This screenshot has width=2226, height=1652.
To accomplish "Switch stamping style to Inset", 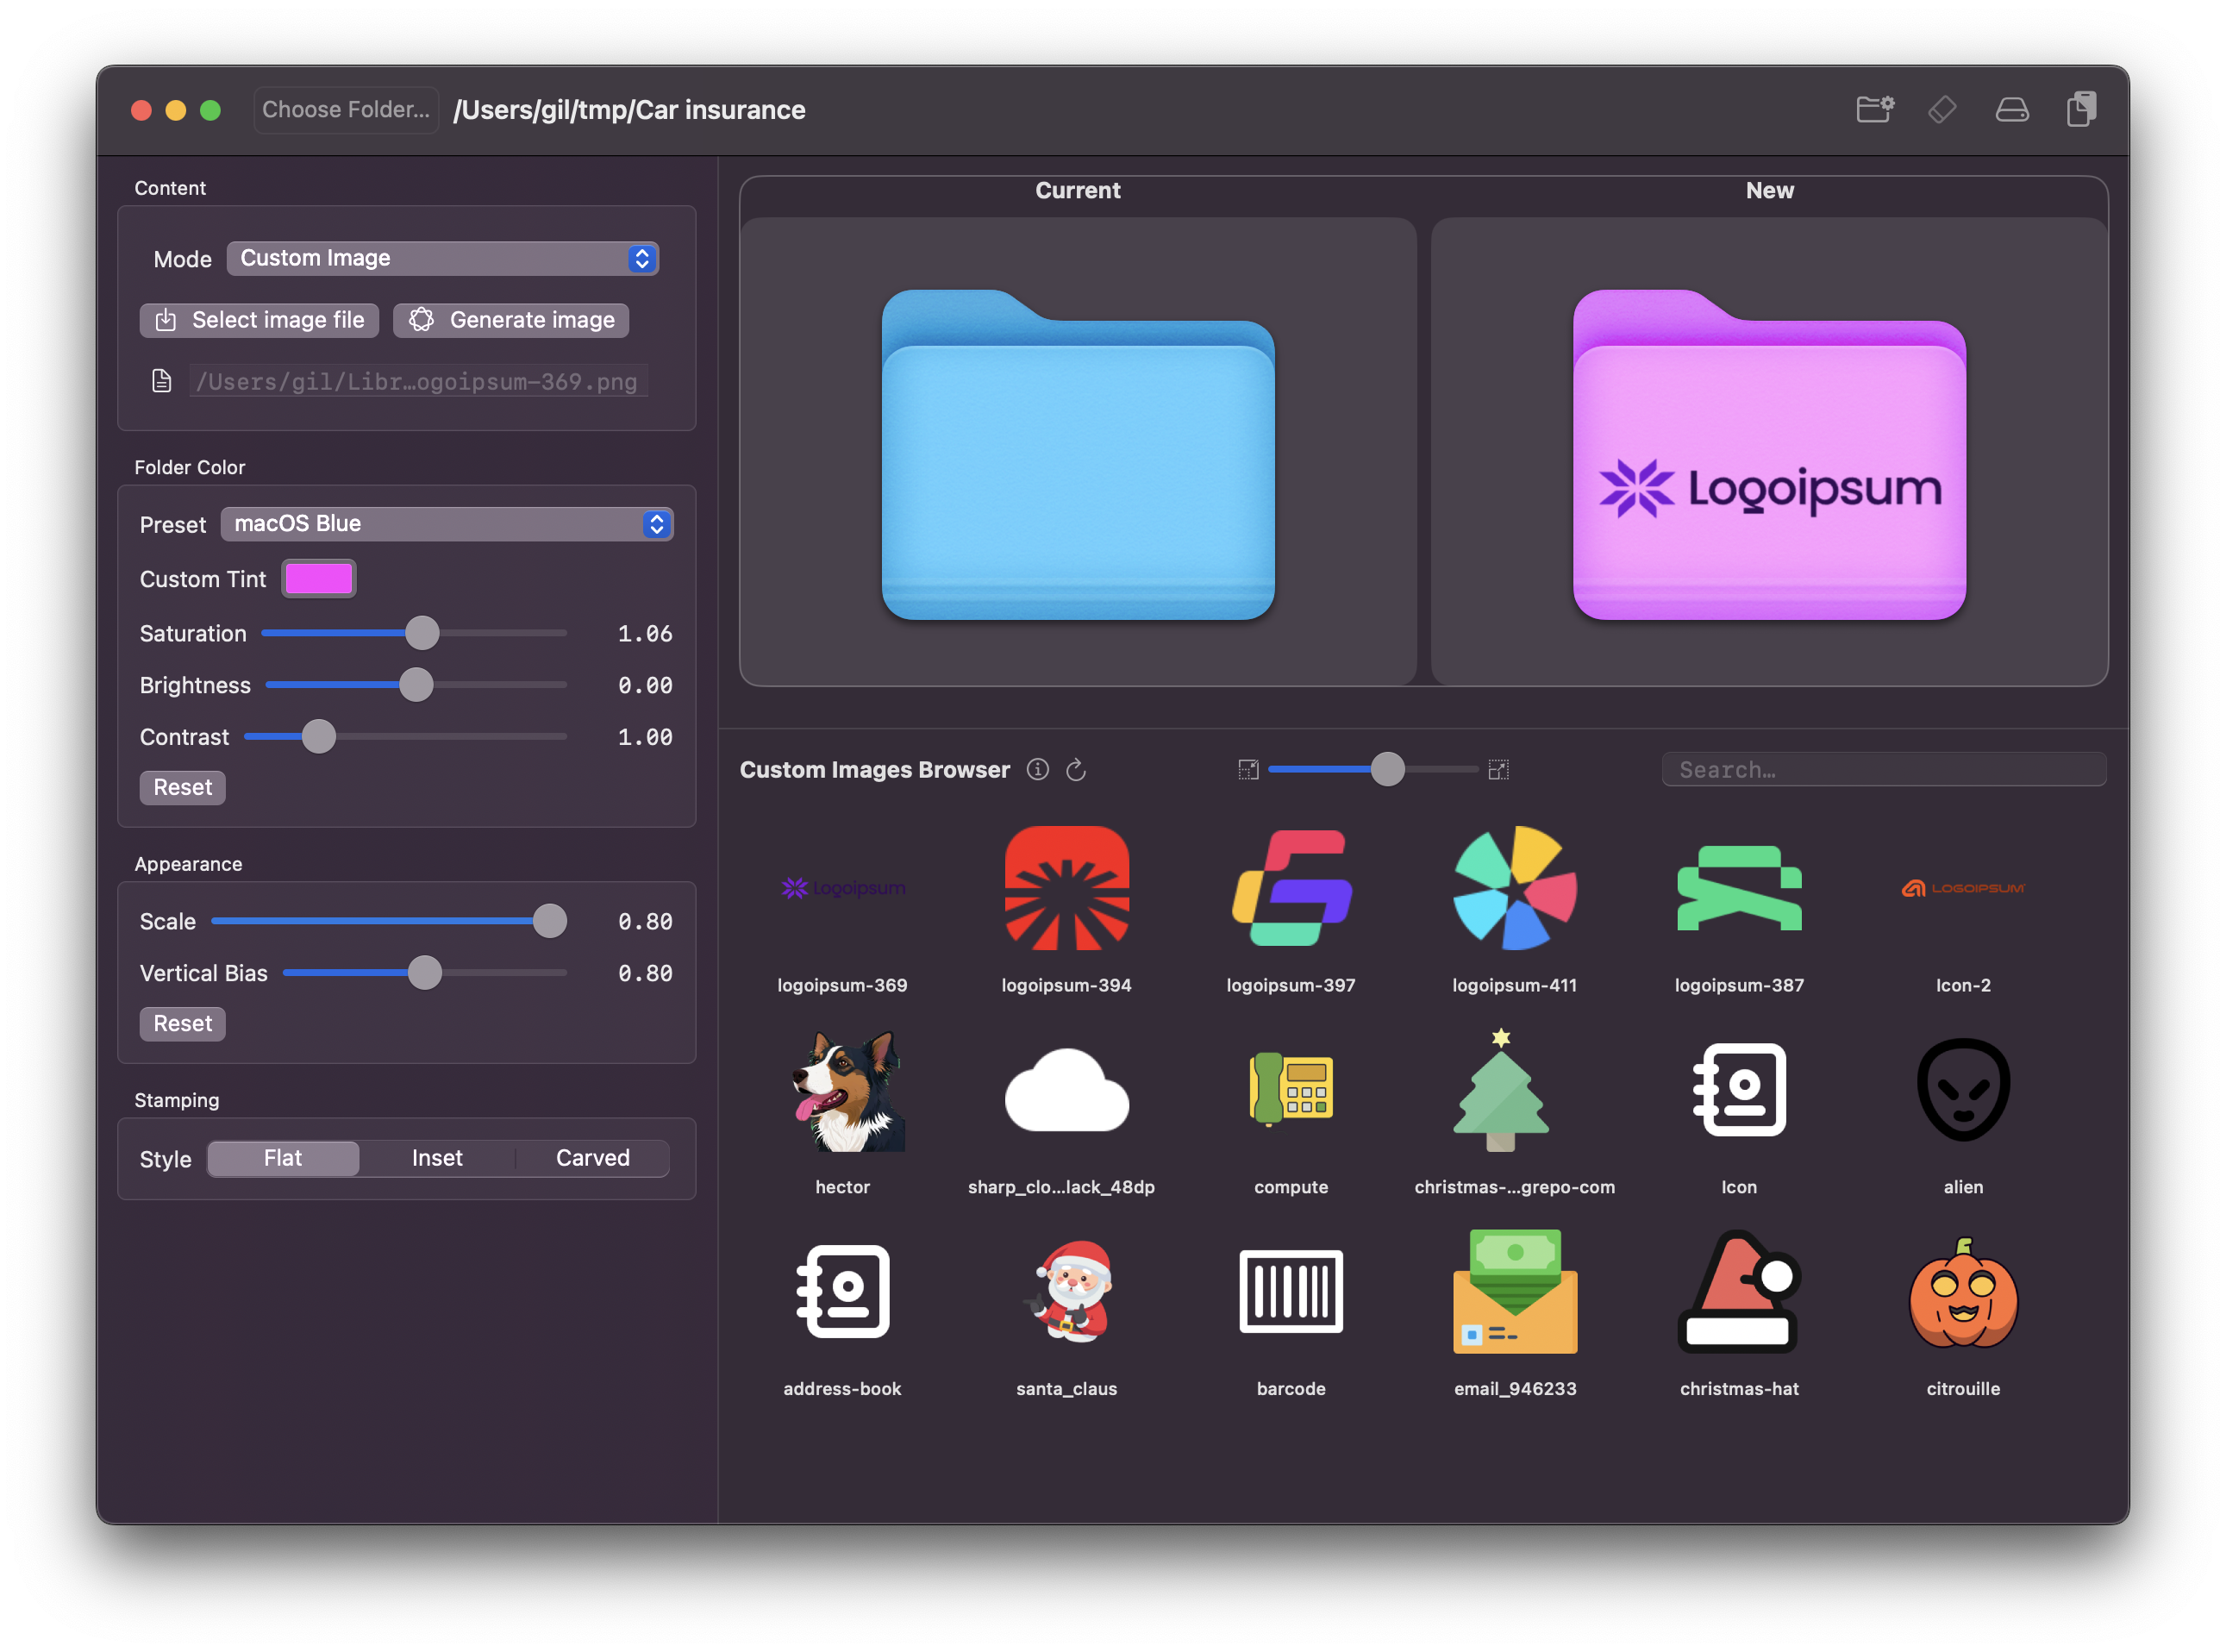I will pos(437,1158).
